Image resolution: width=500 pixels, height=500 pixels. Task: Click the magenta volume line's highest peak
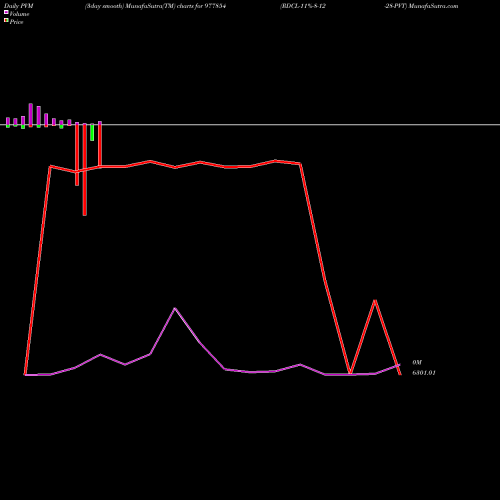tap(175, 308)
